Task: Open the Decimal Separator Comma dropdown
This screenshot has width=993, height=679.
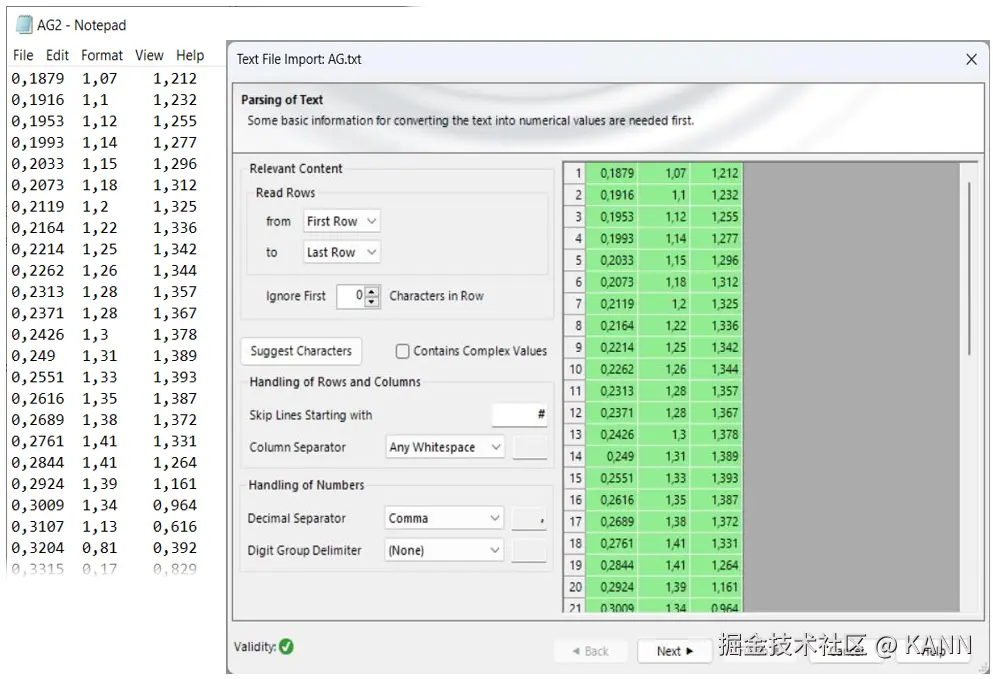Action: point(444,518)
